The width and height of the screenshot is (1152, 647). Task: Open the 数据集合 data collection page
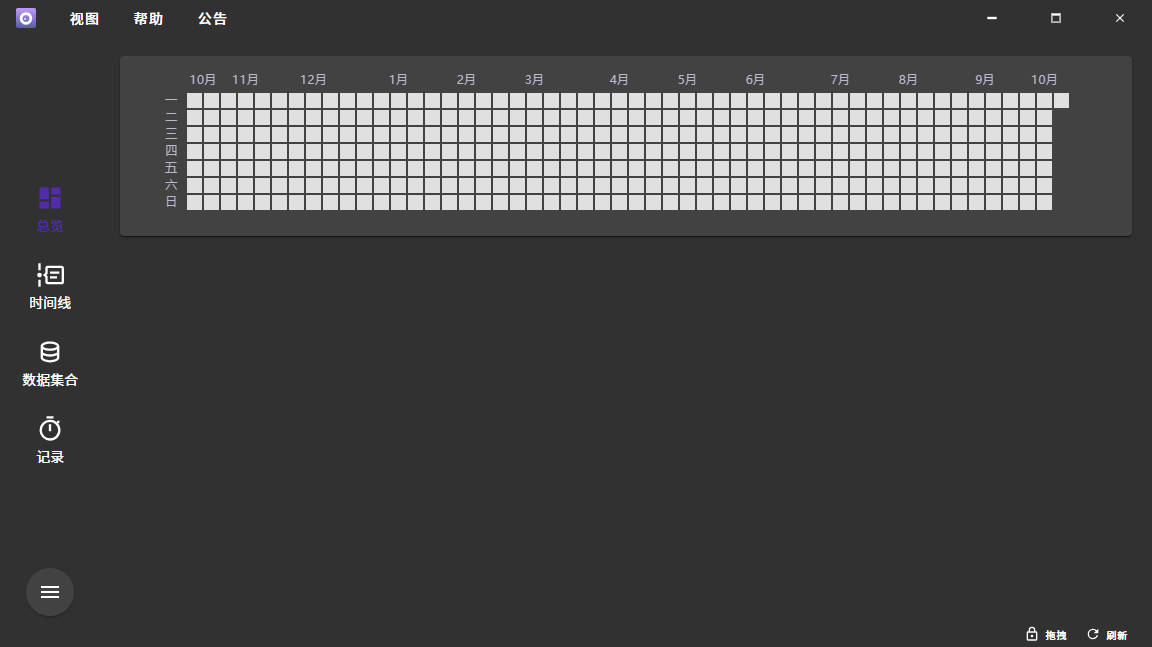50,362
